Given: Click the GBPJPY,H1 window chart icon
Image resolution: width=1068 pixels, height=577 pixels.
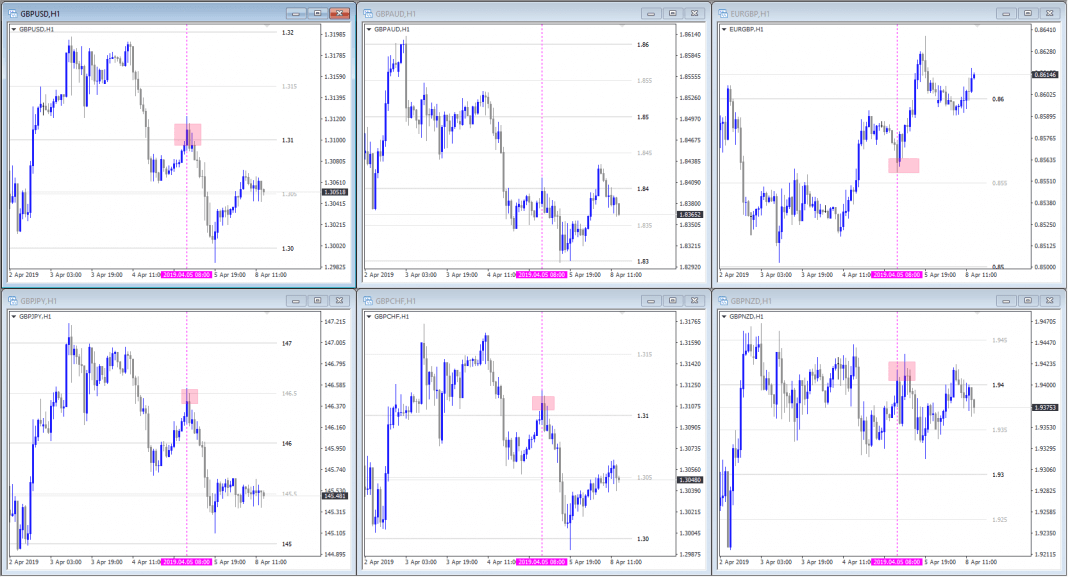Looking at the screenshot, I should (12, 300).
